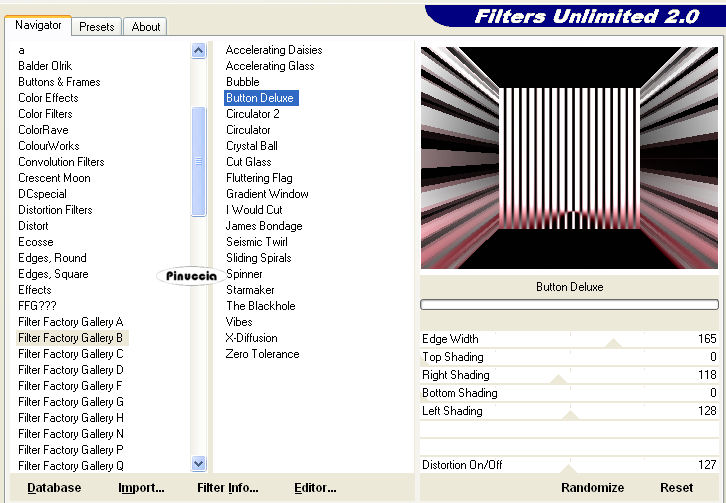Click the Distortion On/Off slider
The image size is (726, 503).
(570, 465)
